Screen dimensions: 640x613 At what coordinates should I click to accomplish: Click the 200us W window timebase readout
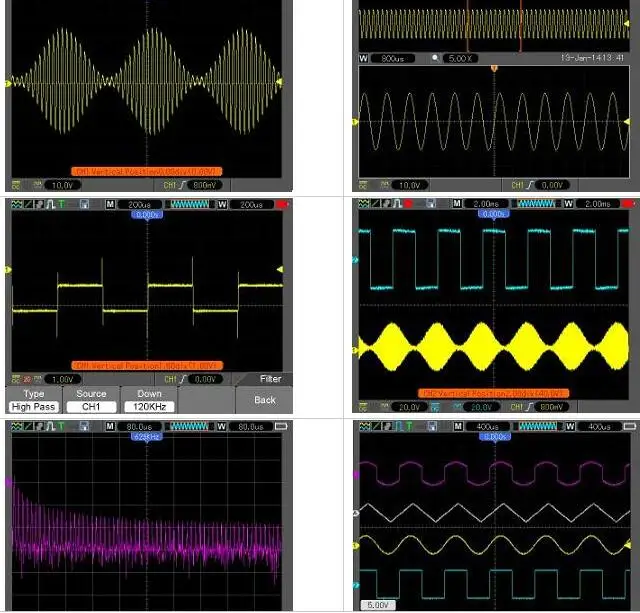coord(251,204)
